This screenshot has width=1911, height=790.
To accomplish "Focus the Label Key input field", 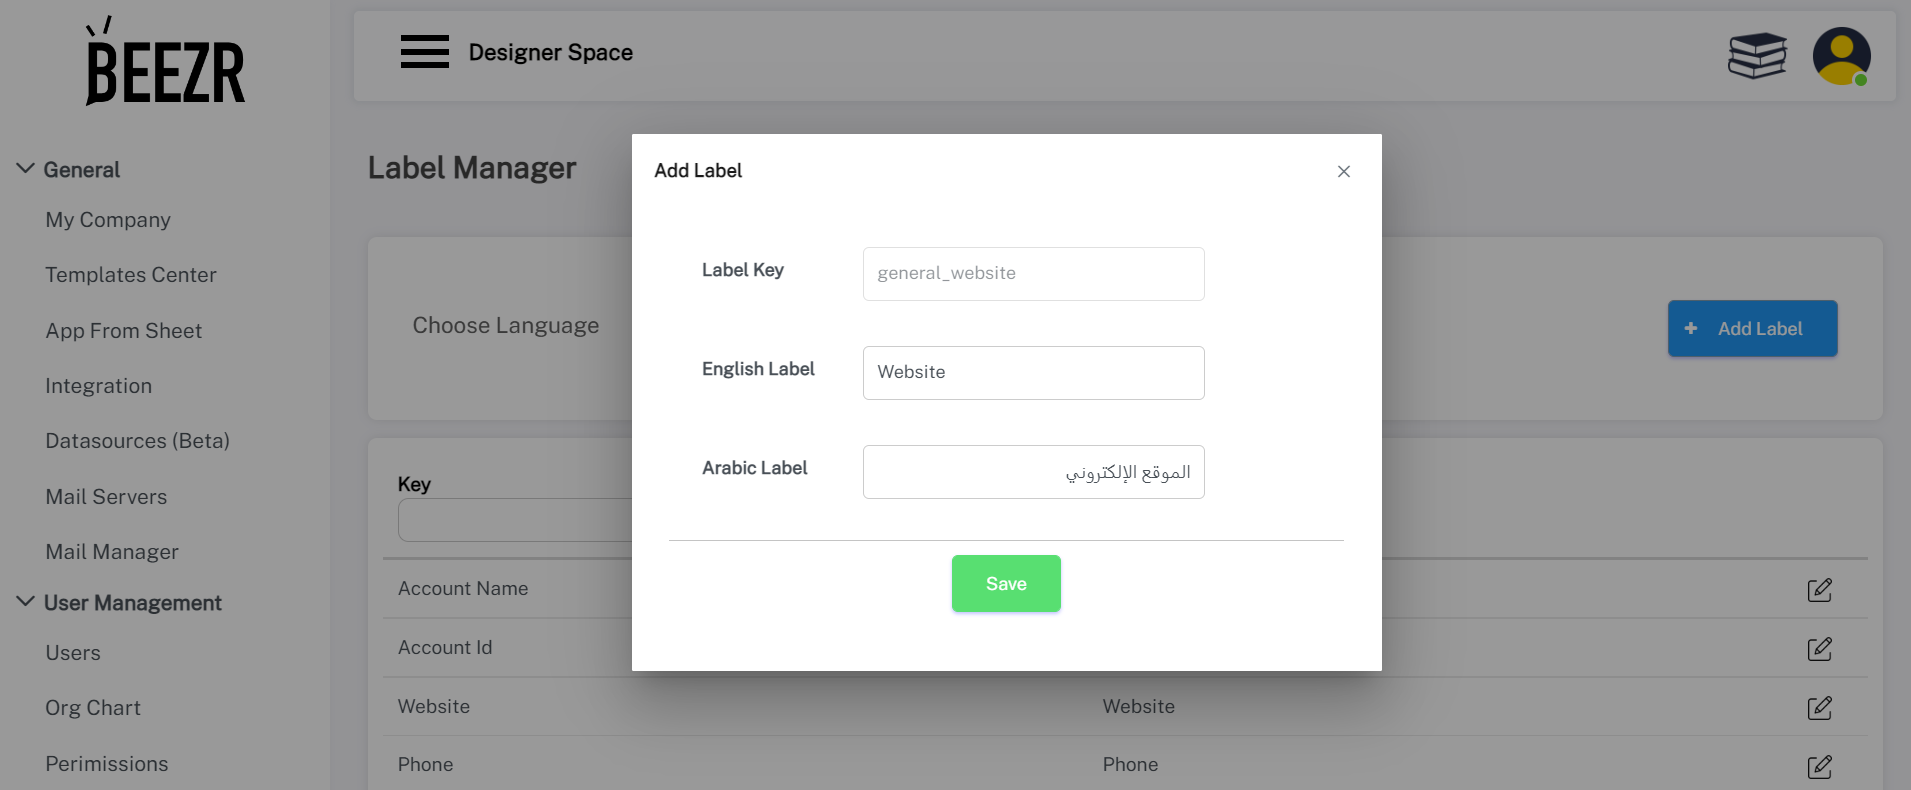I will tap(1033, 274).
